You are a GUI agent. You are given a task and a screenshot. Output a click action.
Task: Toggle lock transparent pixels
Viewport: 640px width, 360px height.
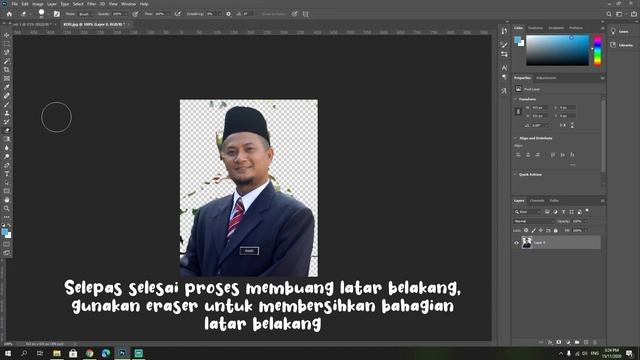tap(526, 230)
